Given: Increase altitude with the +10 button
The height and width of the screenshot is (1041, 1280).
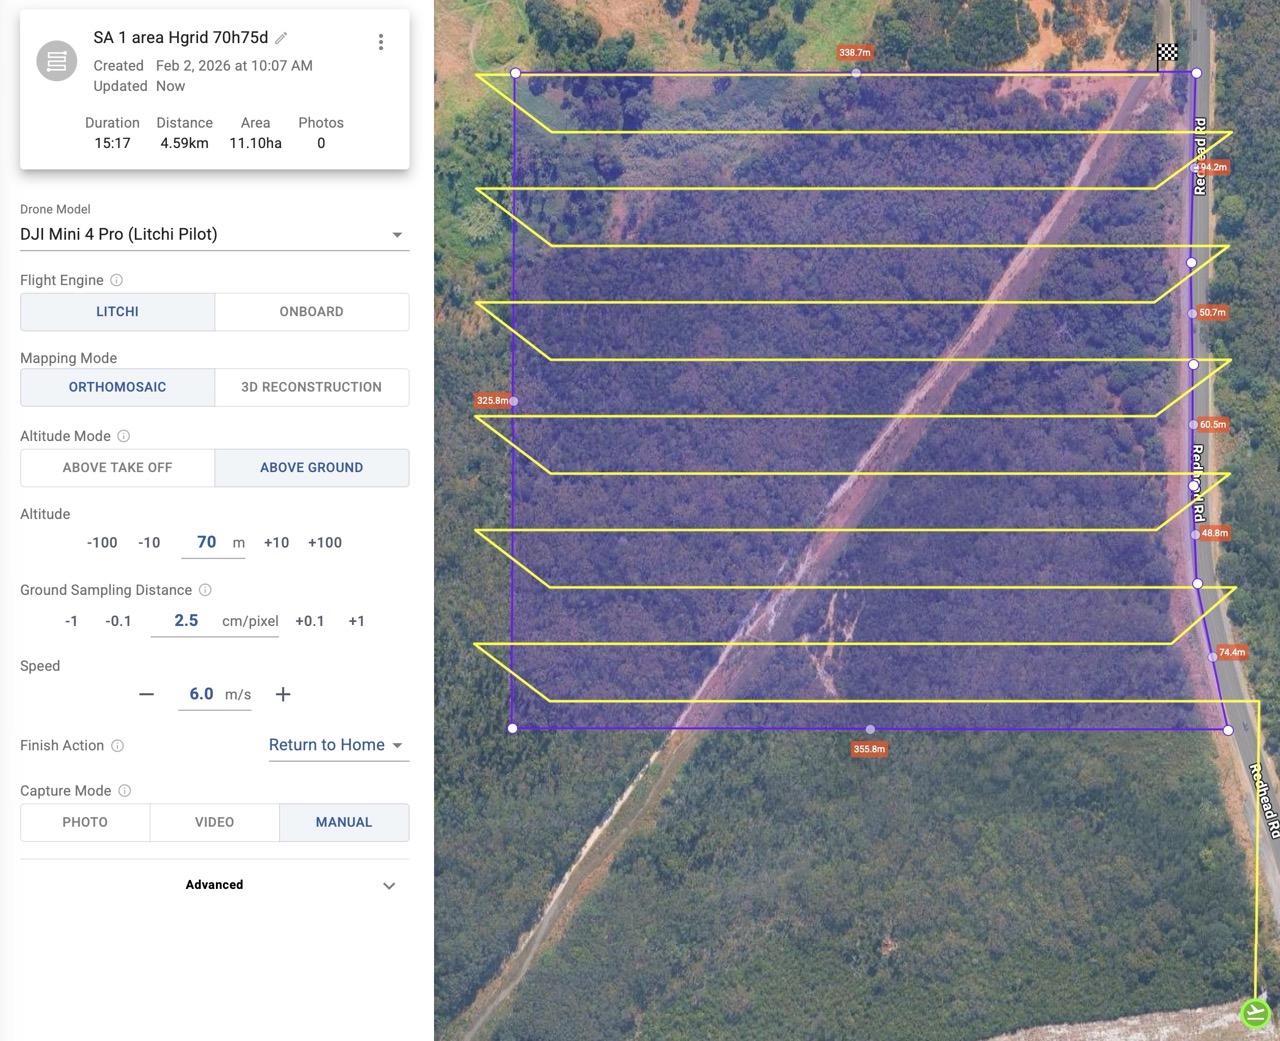Looking at the screenshot, I should 276,543.
